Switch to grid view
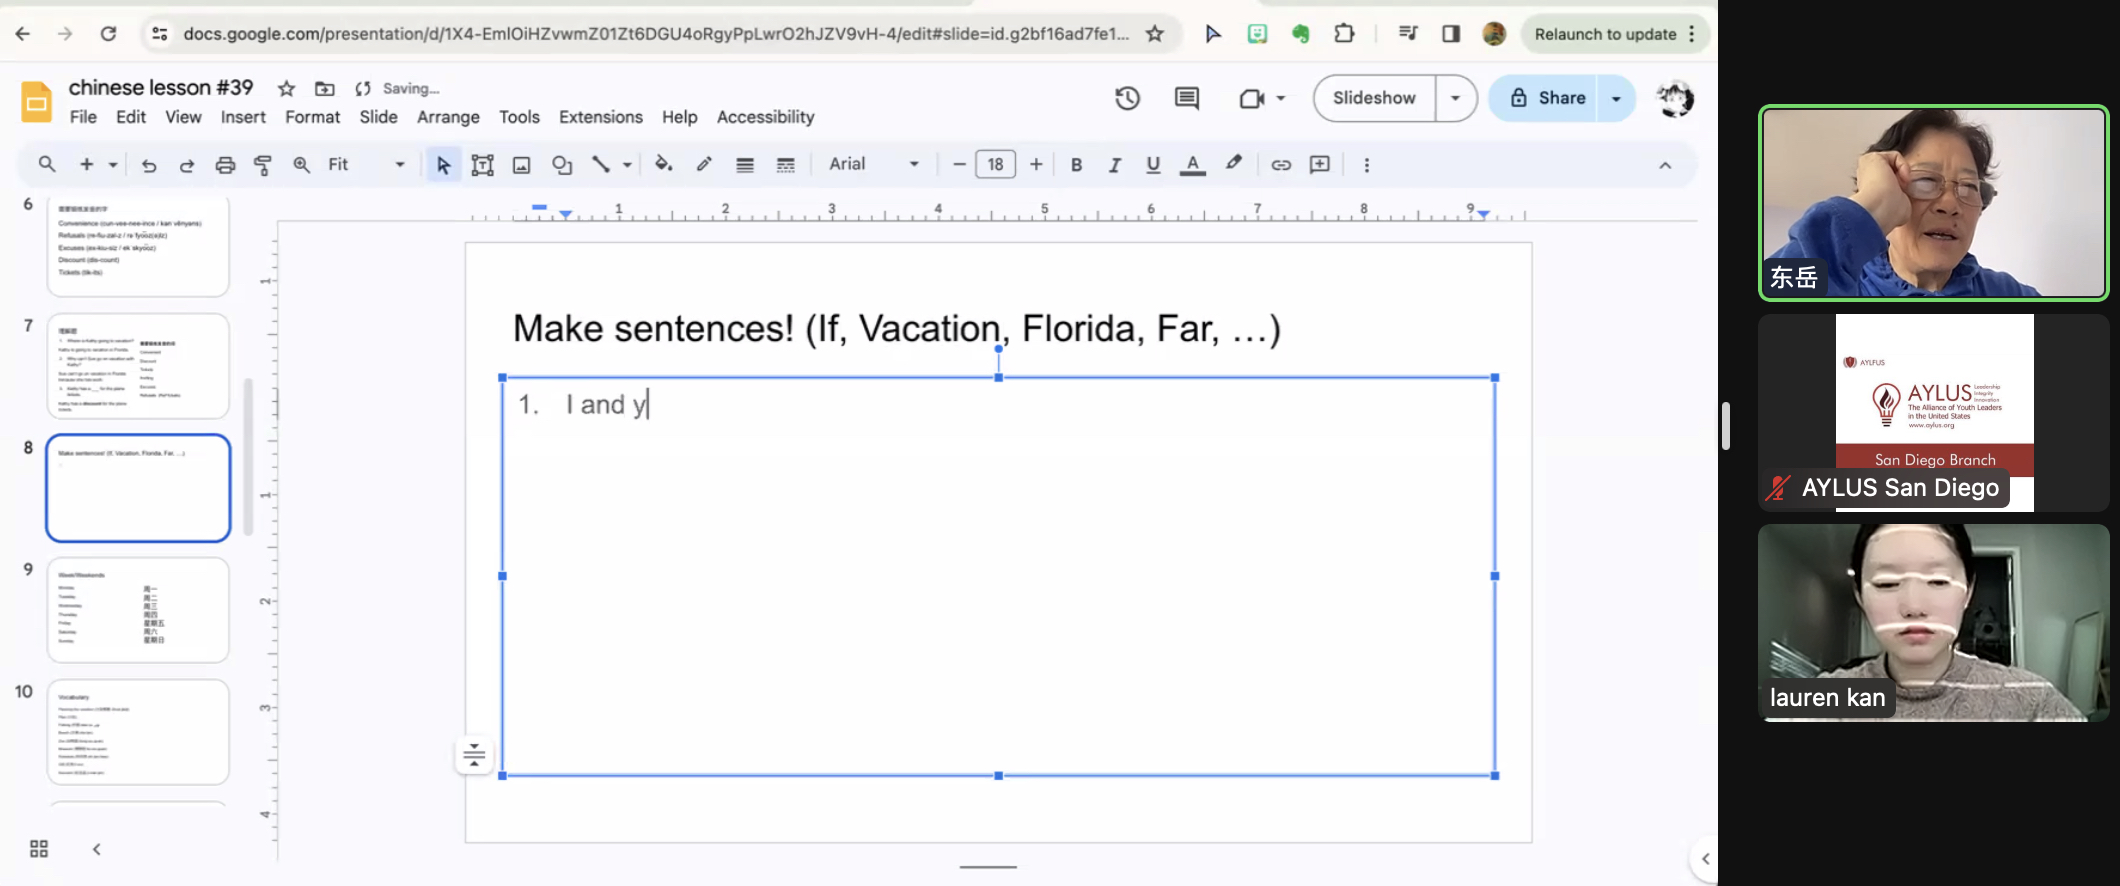Image resolution: width=2120 pixels, height=886 pixels. point(39,849)
